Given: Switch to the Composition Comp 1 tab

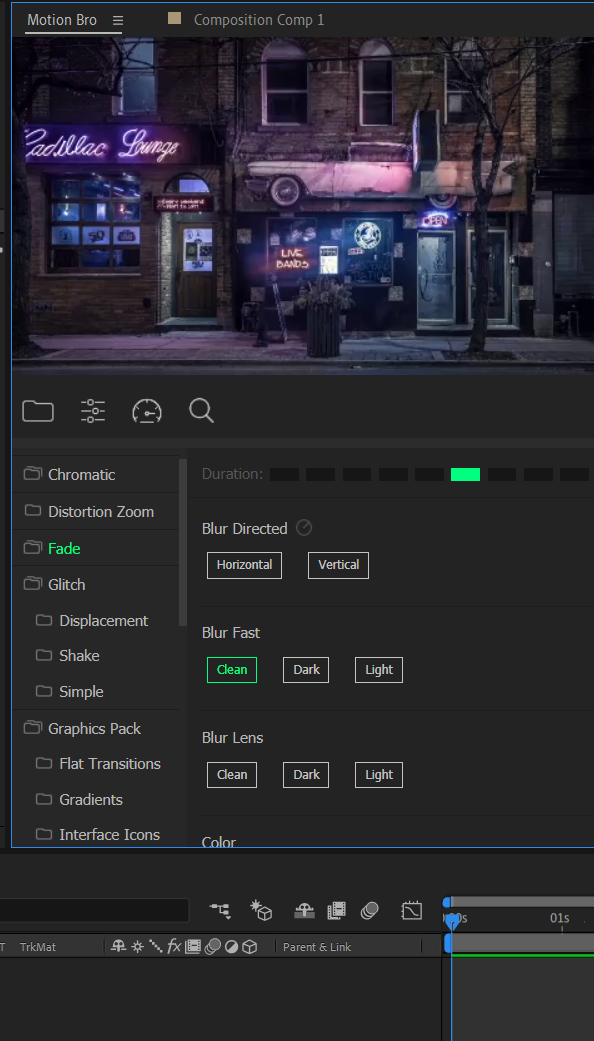Looking at the screenshot, I should [259, 20].
